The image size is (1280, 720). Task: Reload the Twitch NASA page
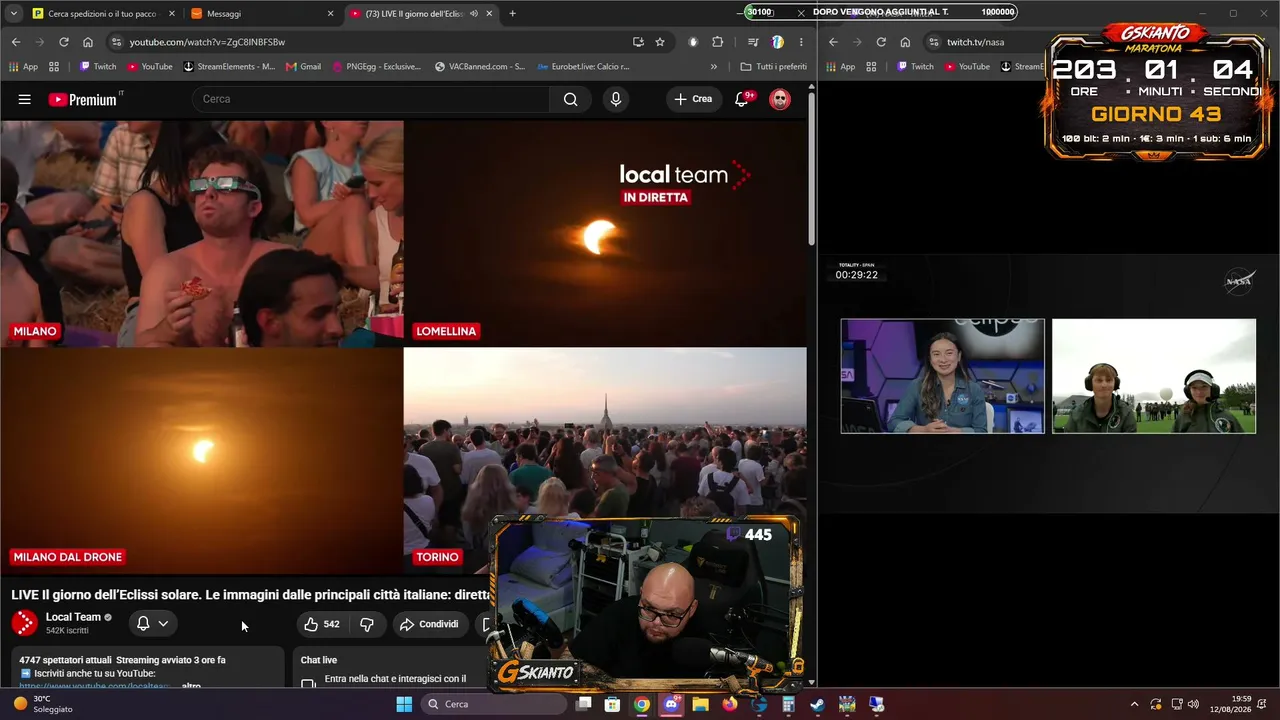click(881, 42)
